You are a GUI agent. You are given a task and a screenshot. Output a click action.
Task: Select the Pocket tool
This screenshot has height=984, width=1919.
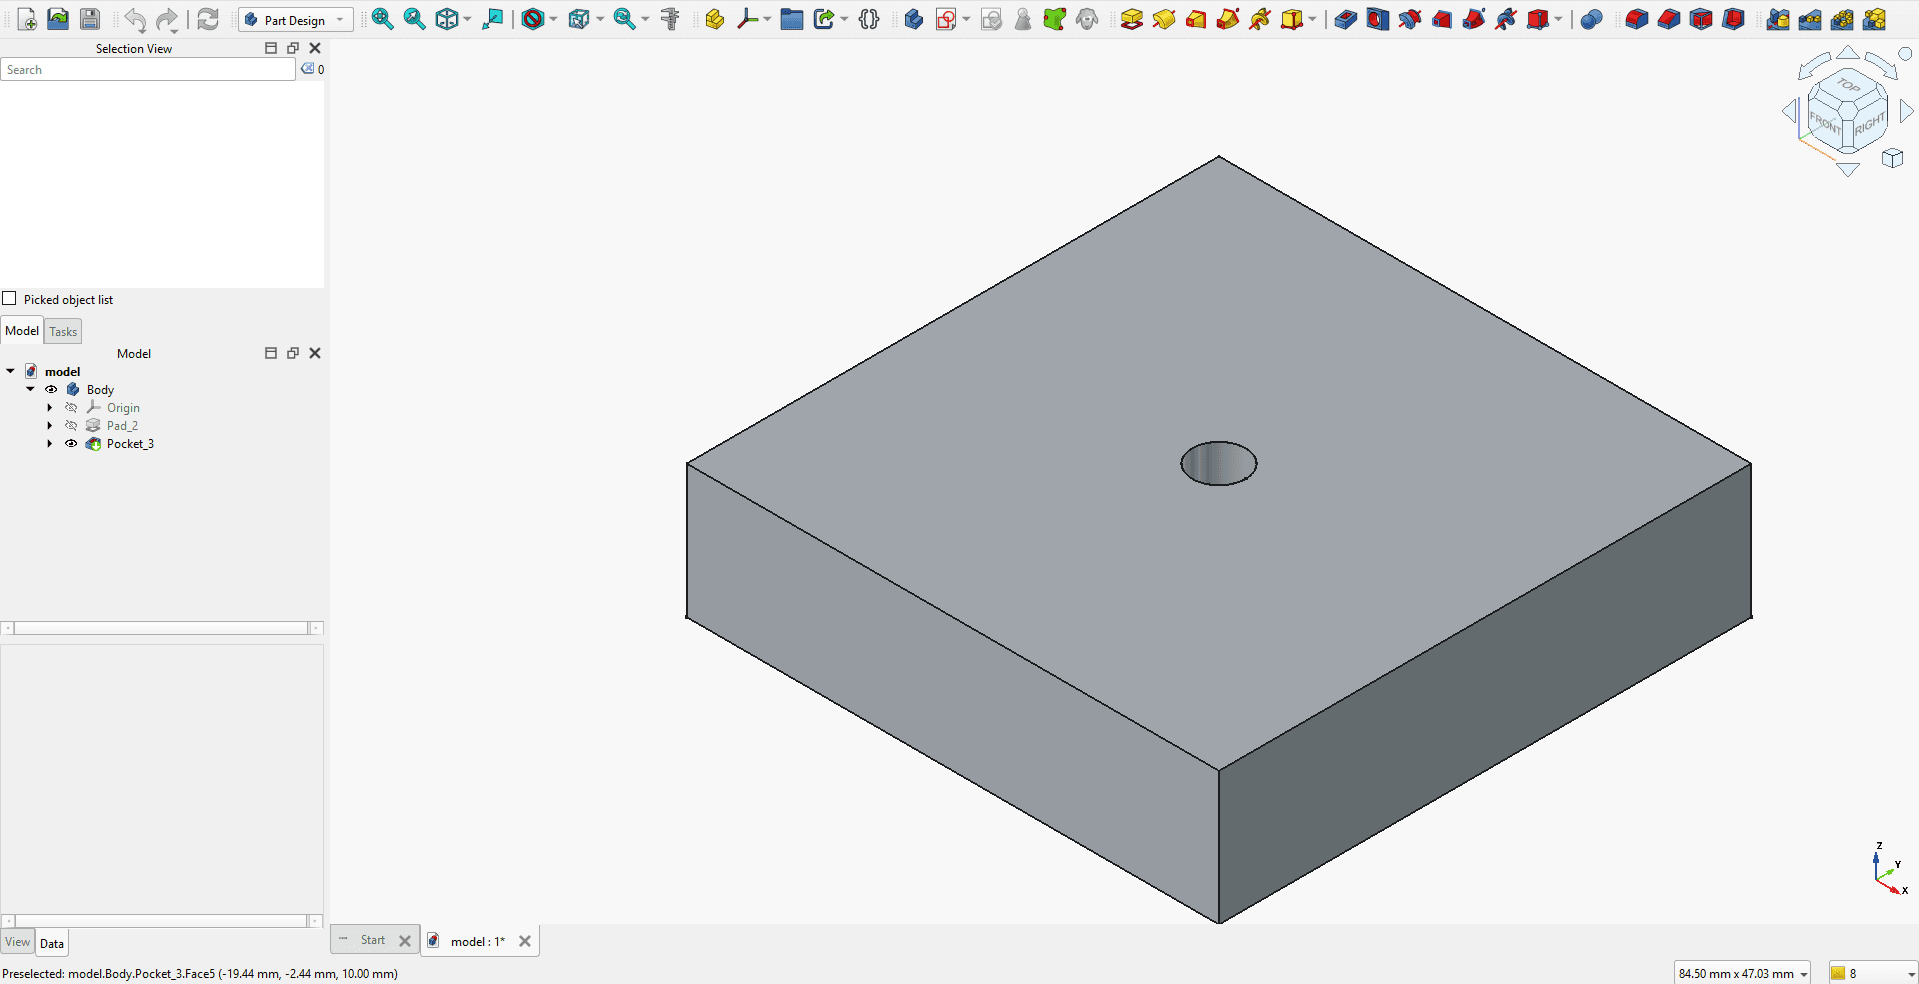coord(1345,19)
